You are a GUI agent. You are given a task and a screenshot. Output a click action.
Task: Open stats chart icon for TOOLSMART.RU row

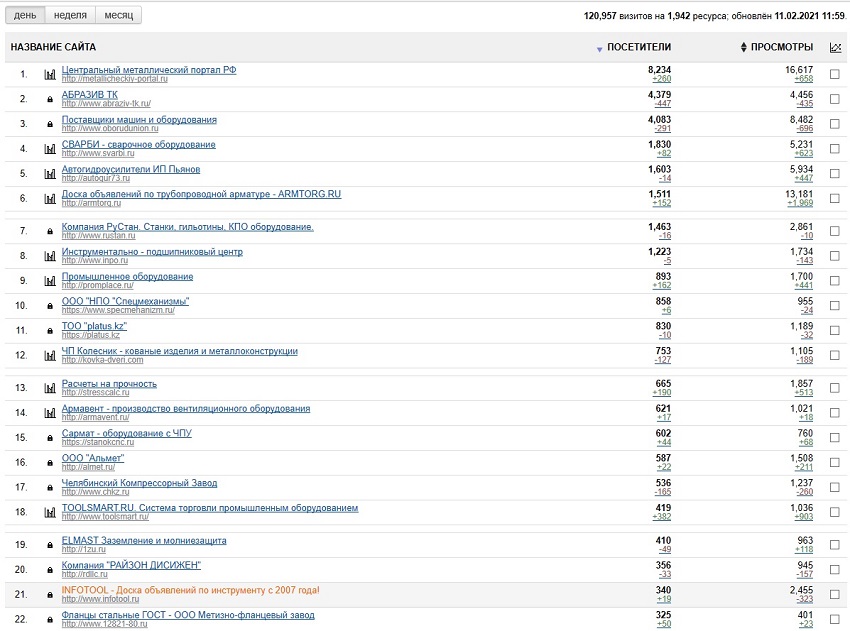[50, 513]
